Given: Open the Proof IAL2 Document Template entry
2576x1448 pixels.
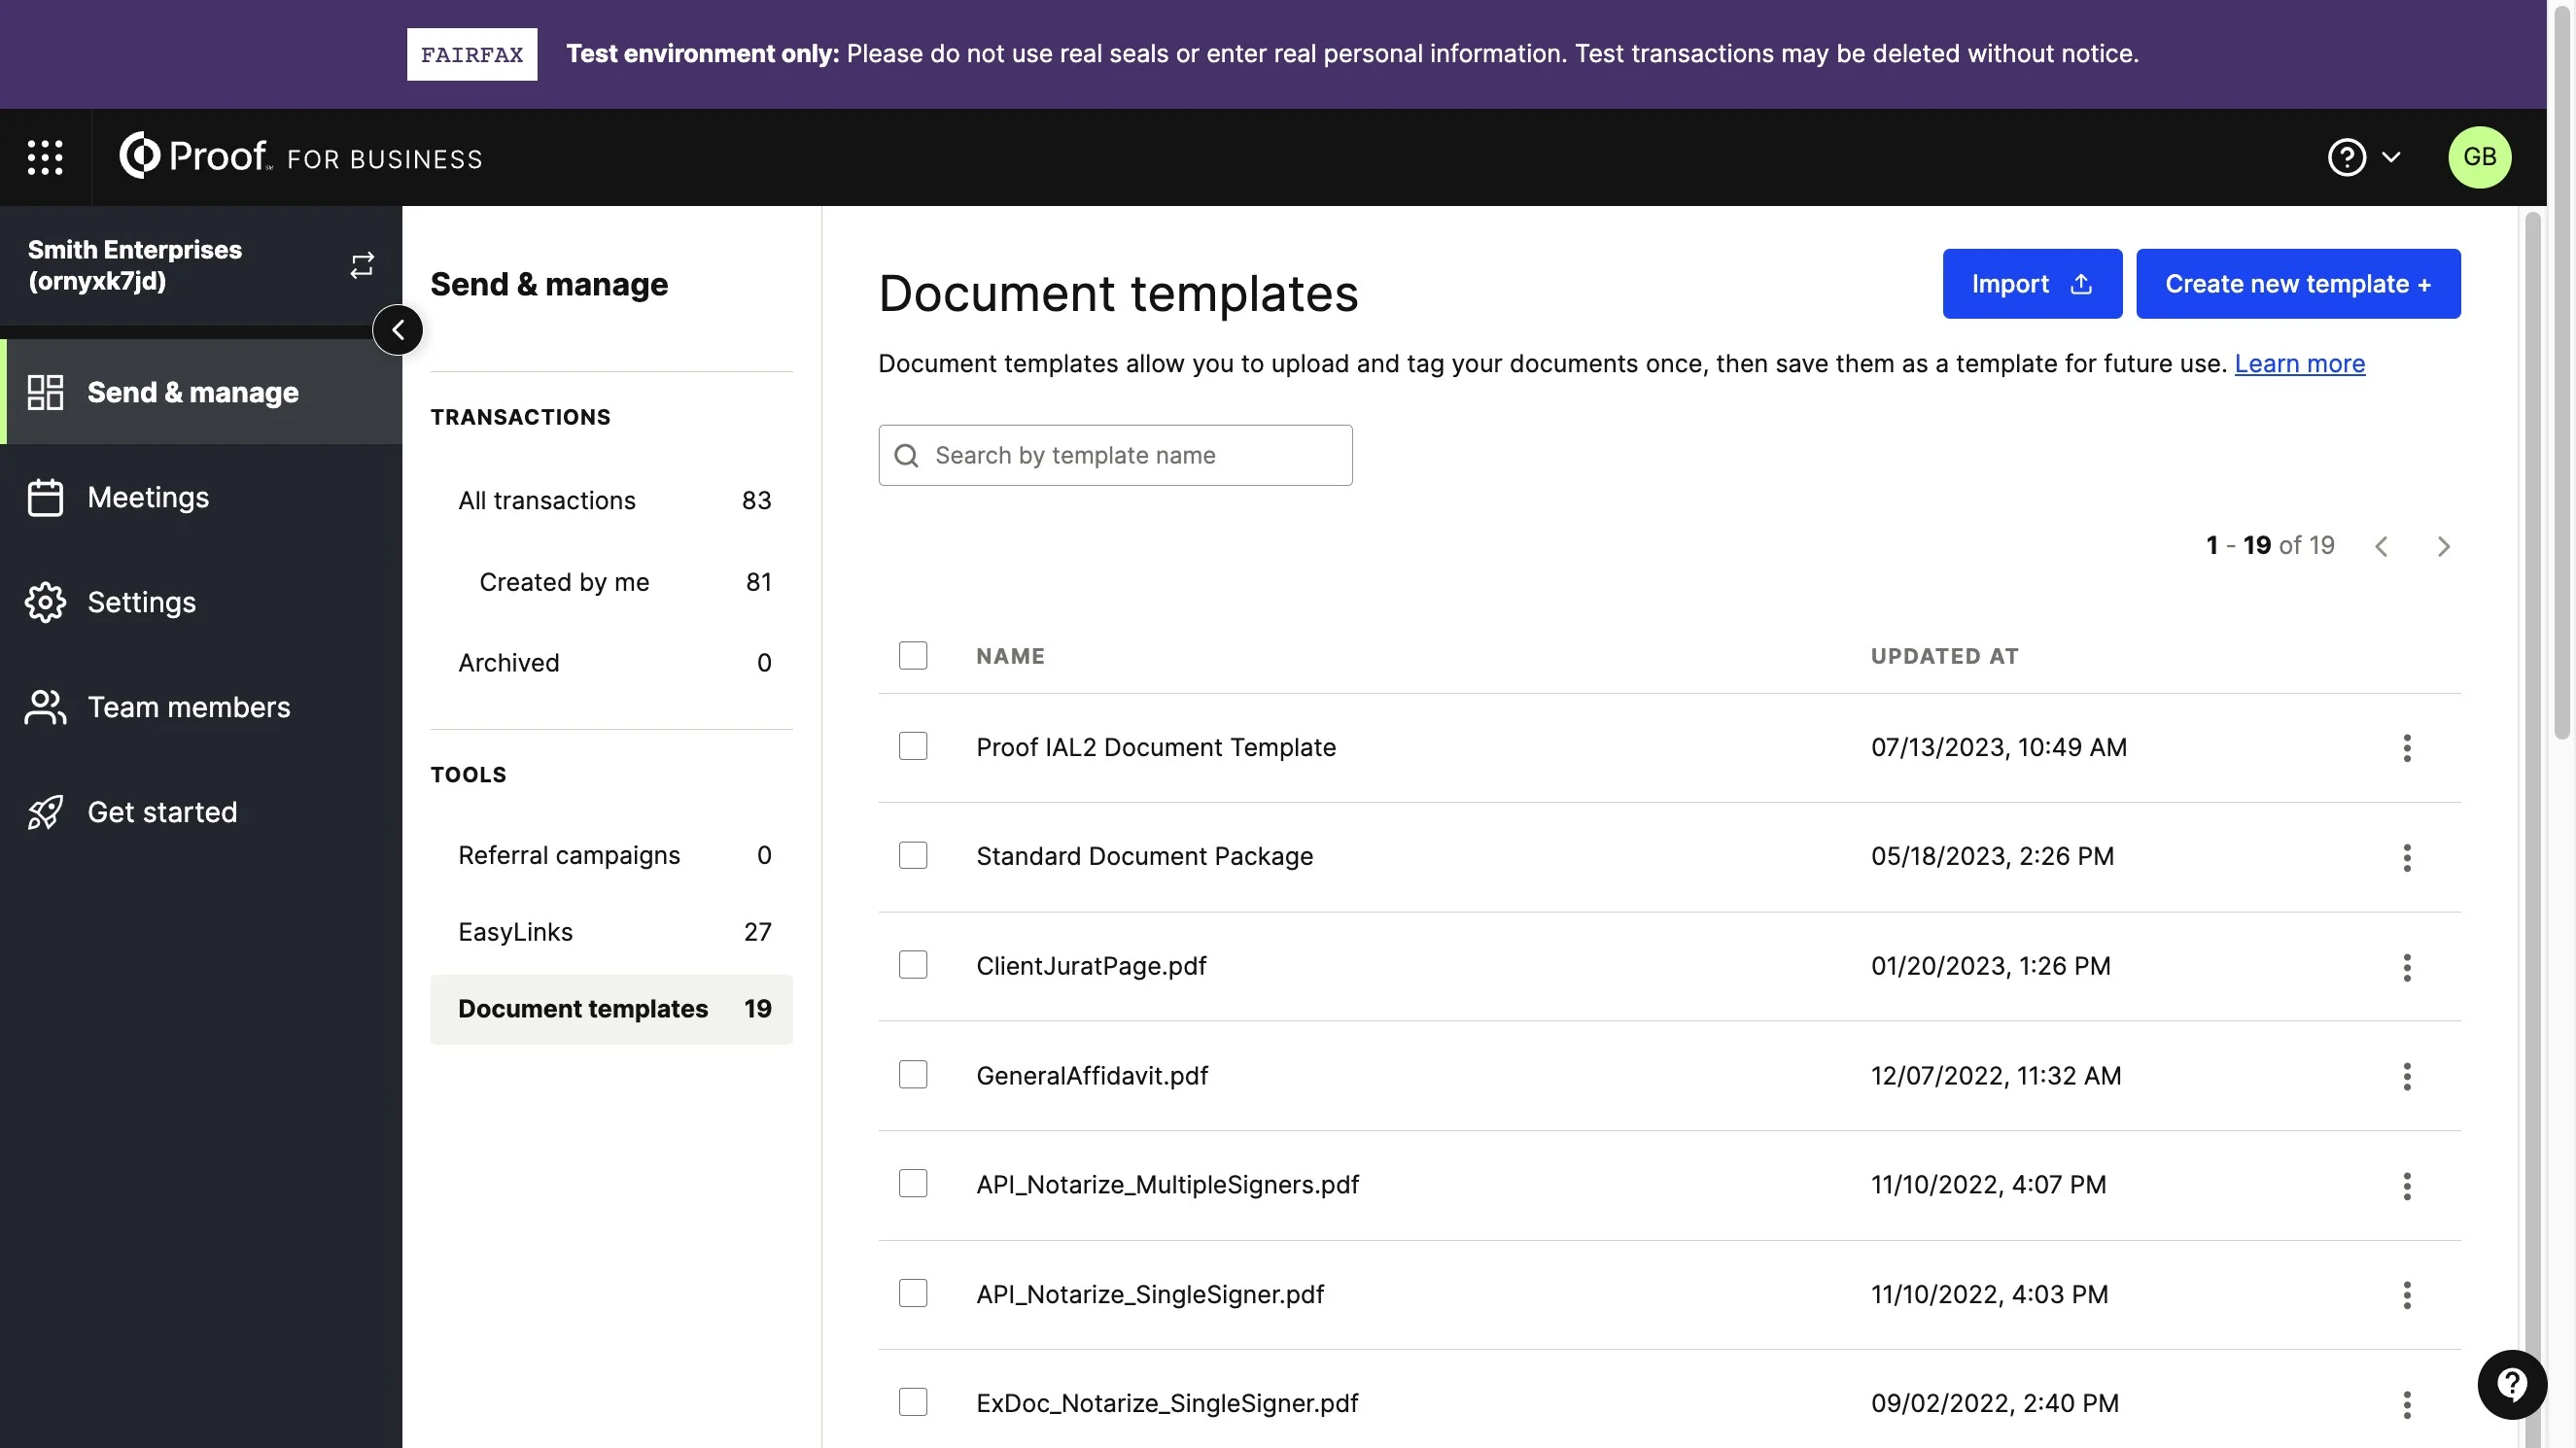Looking at the screenshot, I should point(1156,747).
